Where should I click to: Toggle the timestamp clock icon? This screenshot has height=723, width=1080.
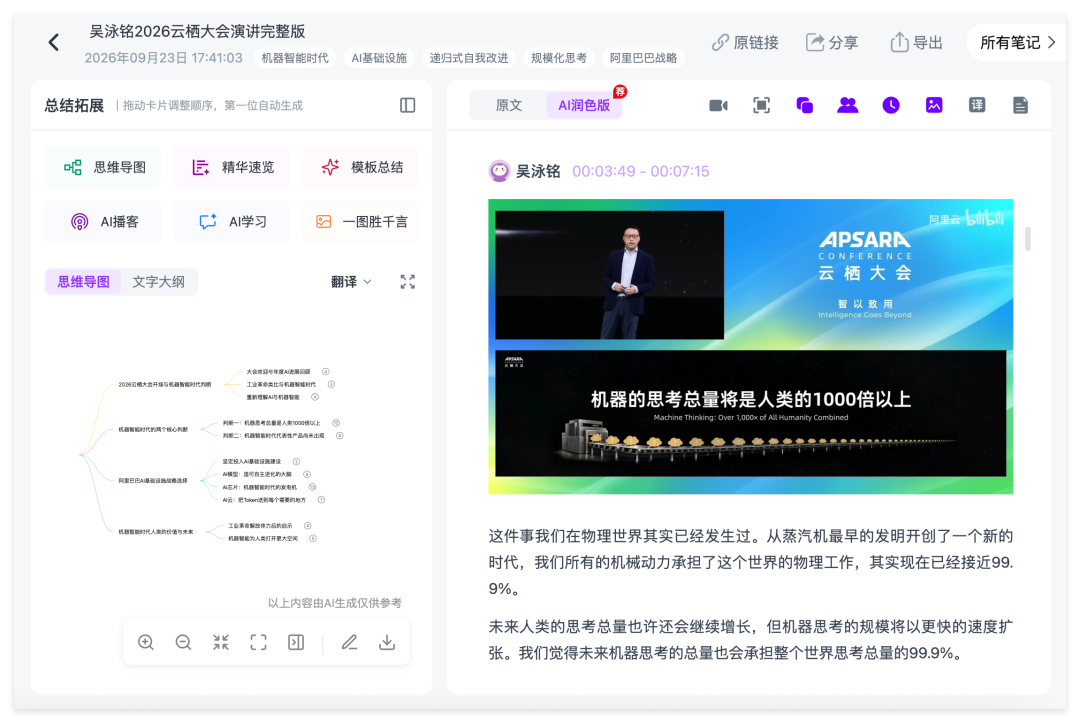(x=891, y=105)
